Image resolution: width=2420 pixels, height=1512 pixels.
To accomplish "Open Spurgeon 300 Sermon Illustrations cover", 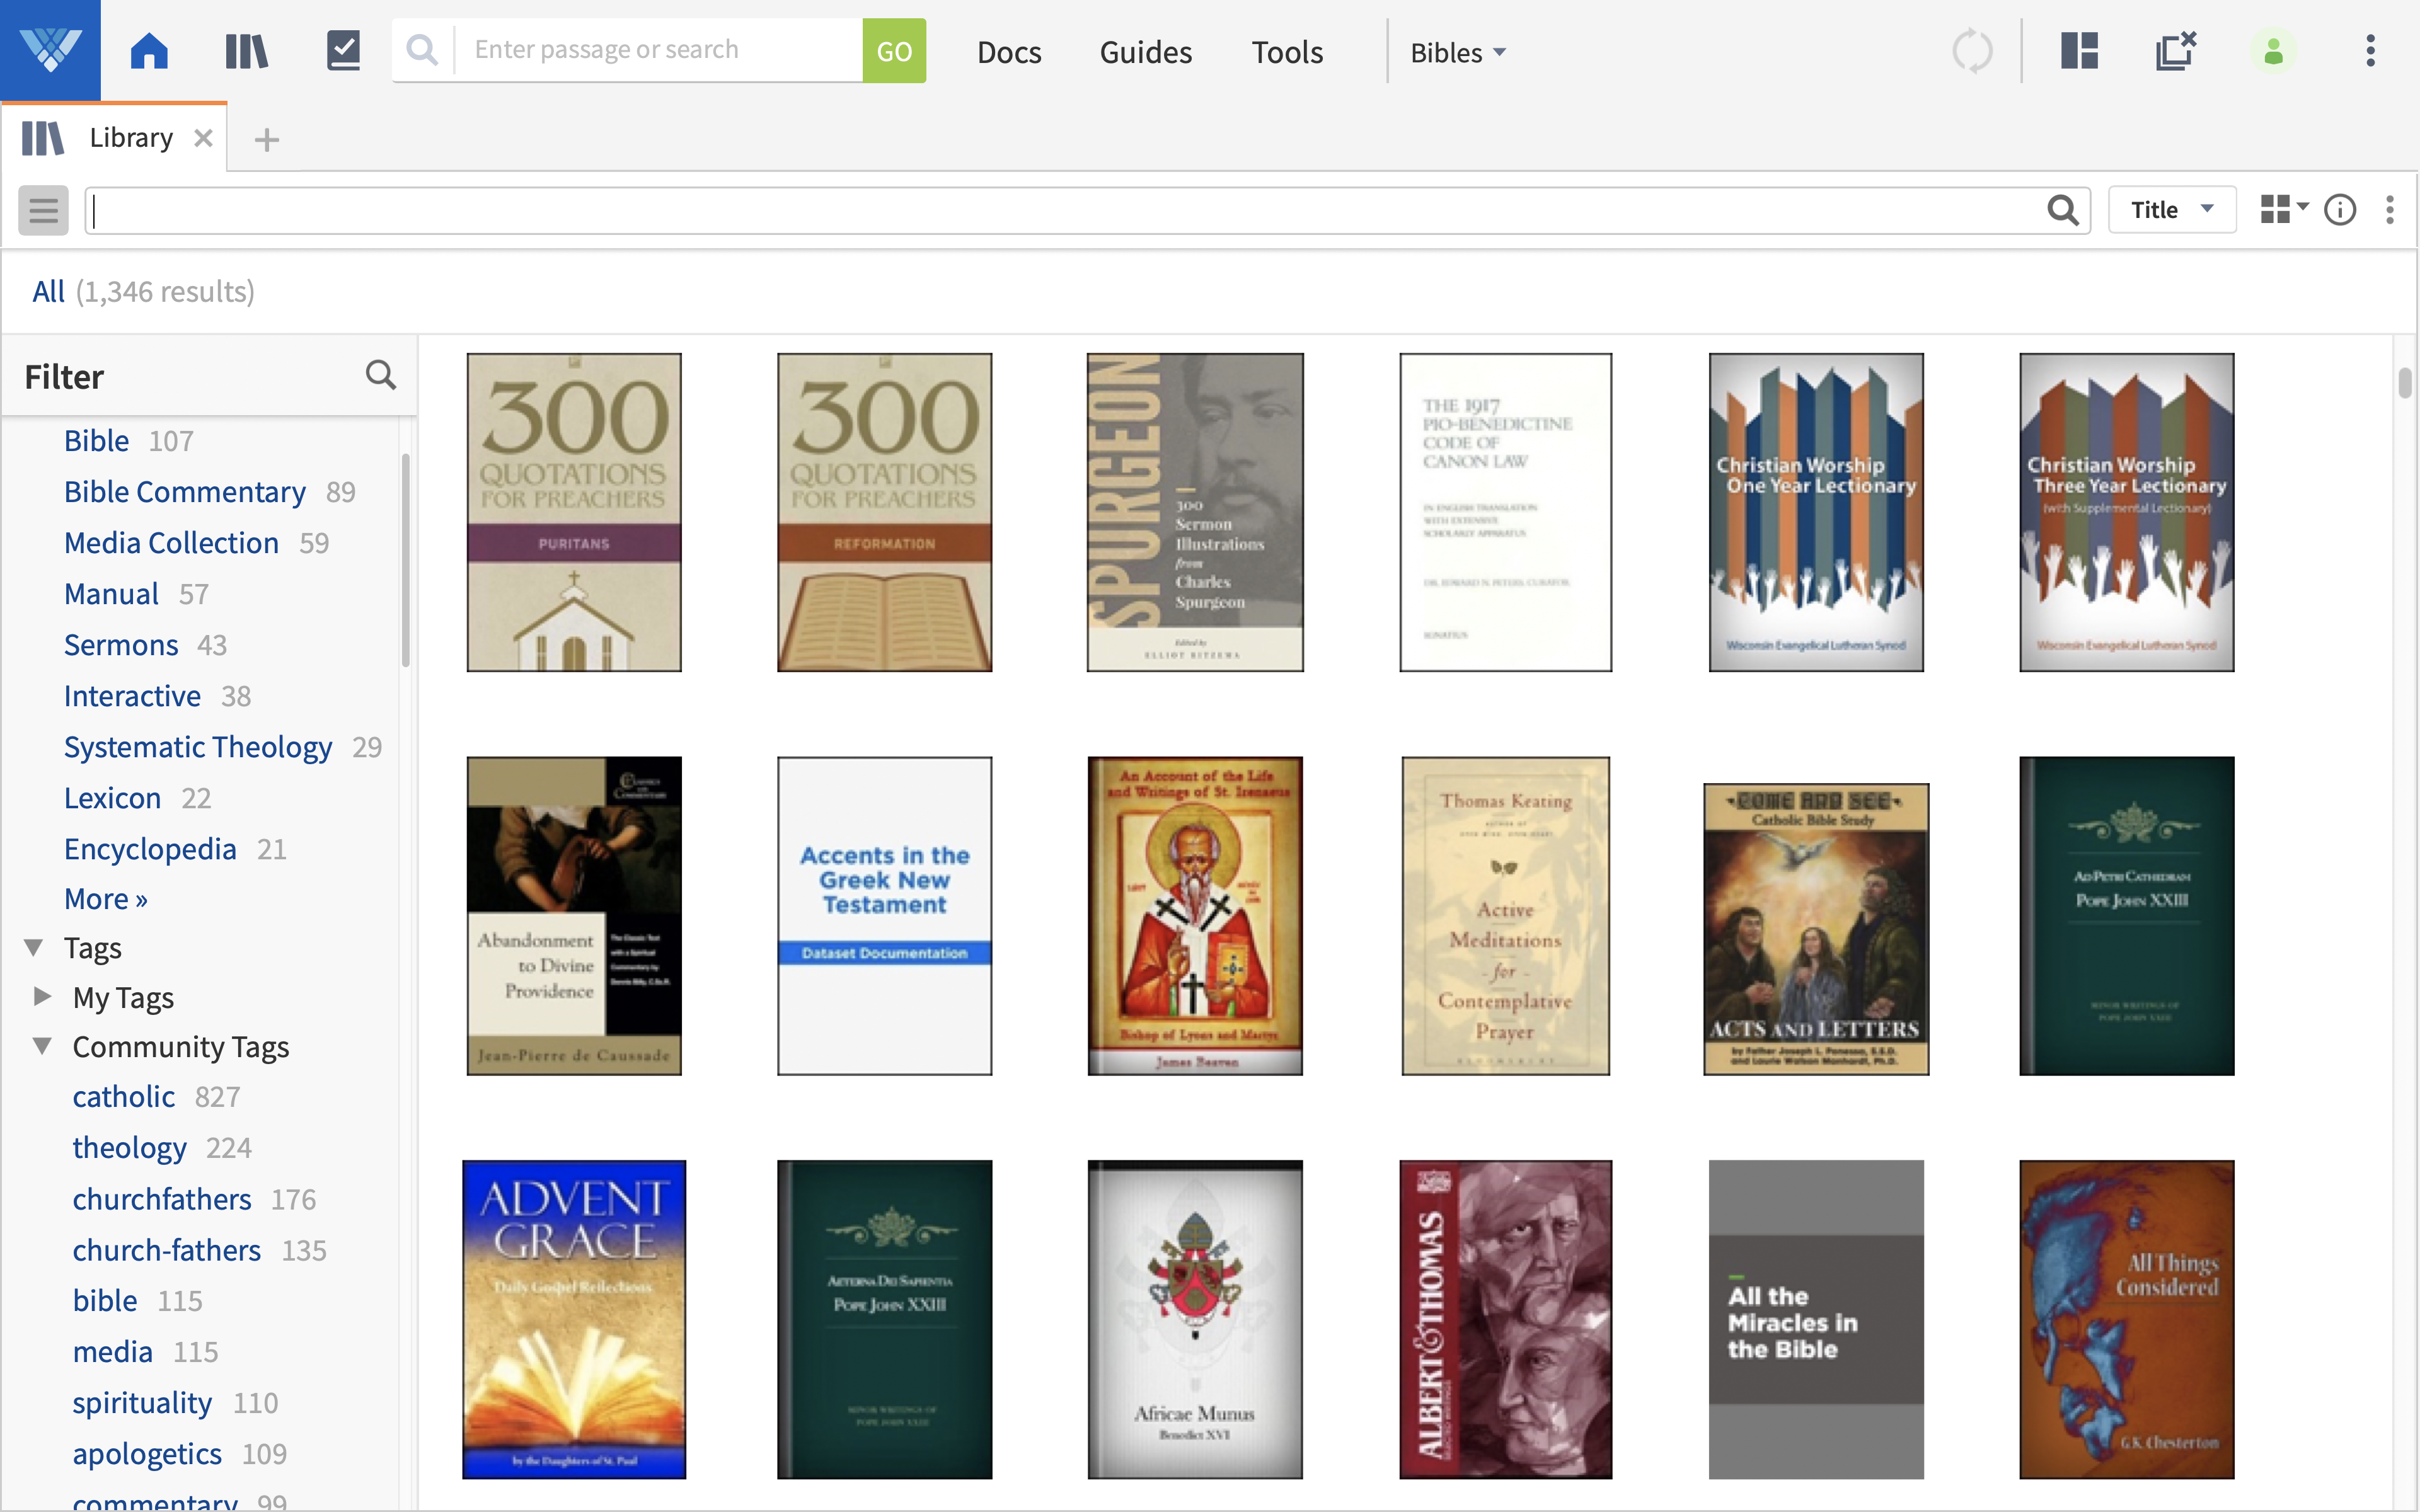I will pos(1195,512).
